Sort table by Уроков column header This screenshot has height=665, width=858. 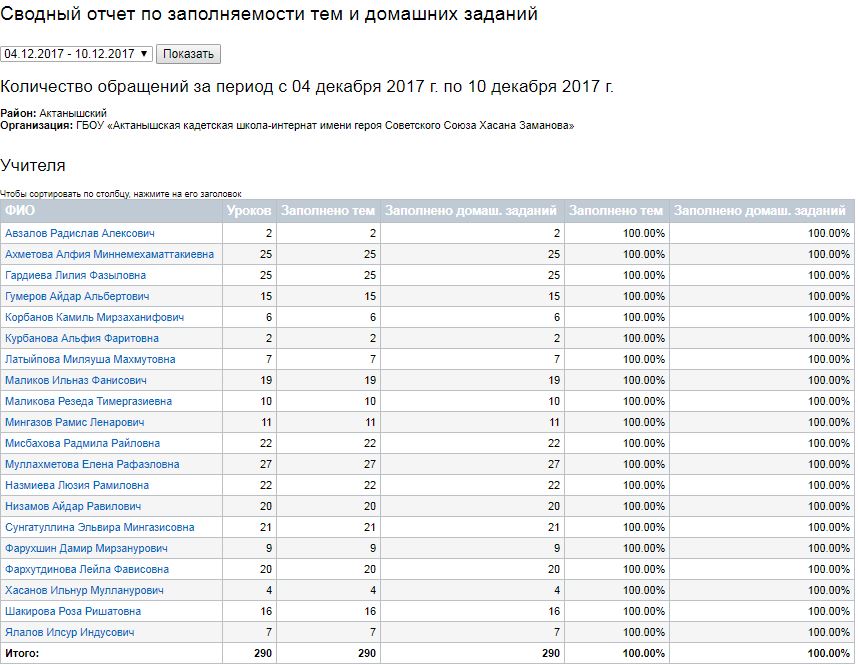click(249, 211)
